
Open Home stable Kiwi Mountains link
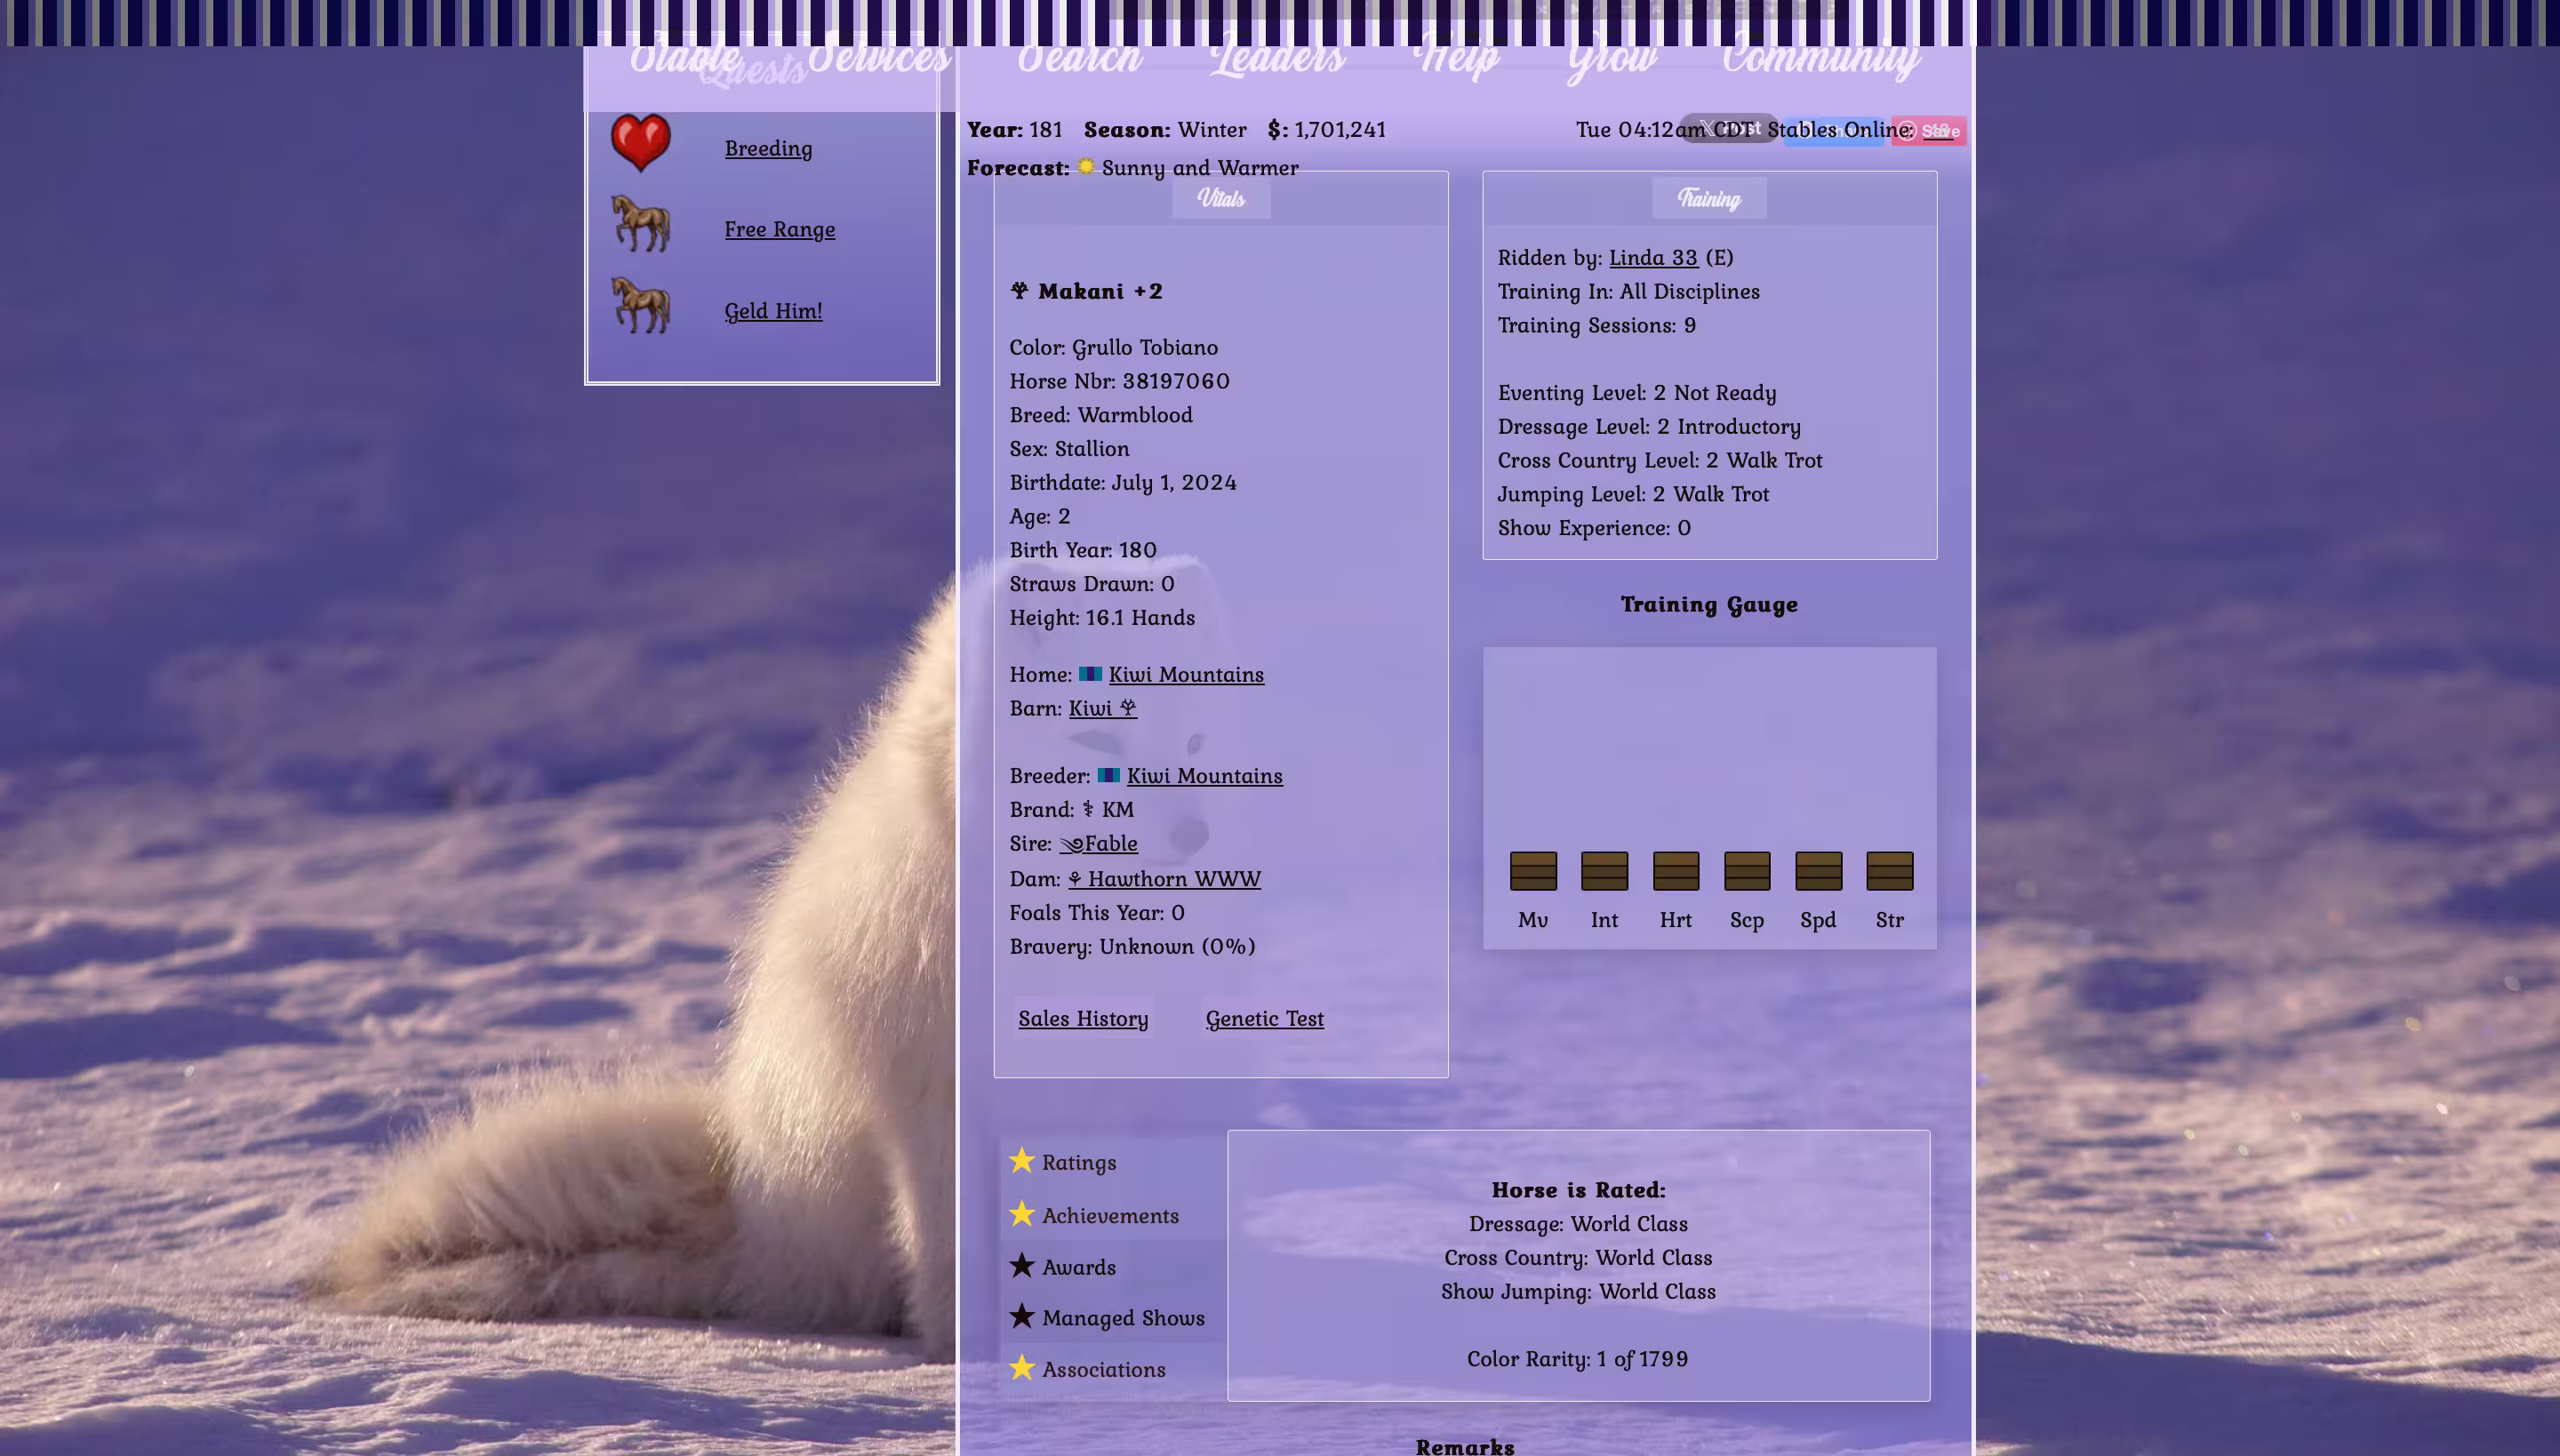click(x=1186, y=675)
